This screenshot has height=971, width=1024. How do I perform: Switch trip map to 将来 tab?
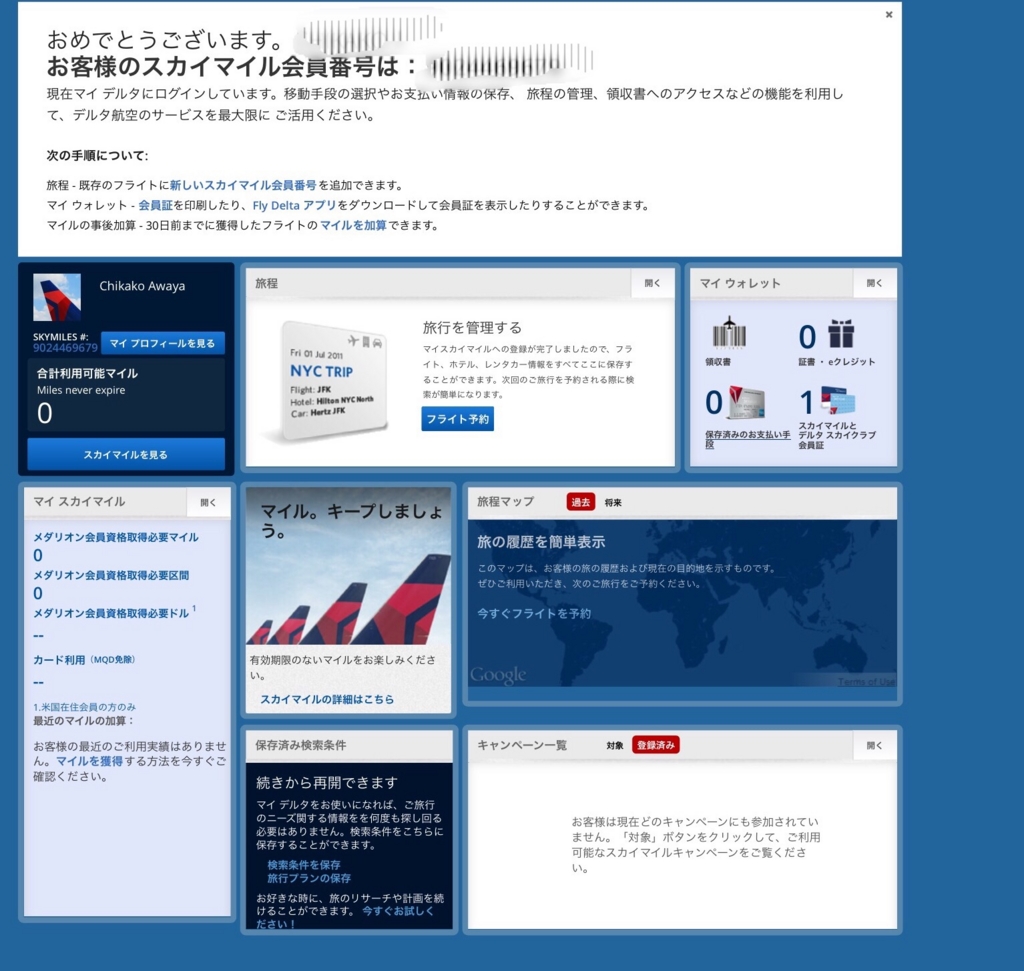click(x=613, y=503)
